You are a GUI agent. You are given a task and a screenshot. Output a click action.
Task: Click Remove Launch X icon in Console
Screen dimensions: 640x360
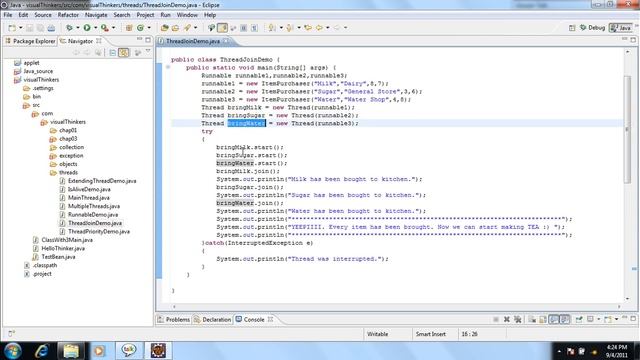pyautogui.click(x=507, y=320)
